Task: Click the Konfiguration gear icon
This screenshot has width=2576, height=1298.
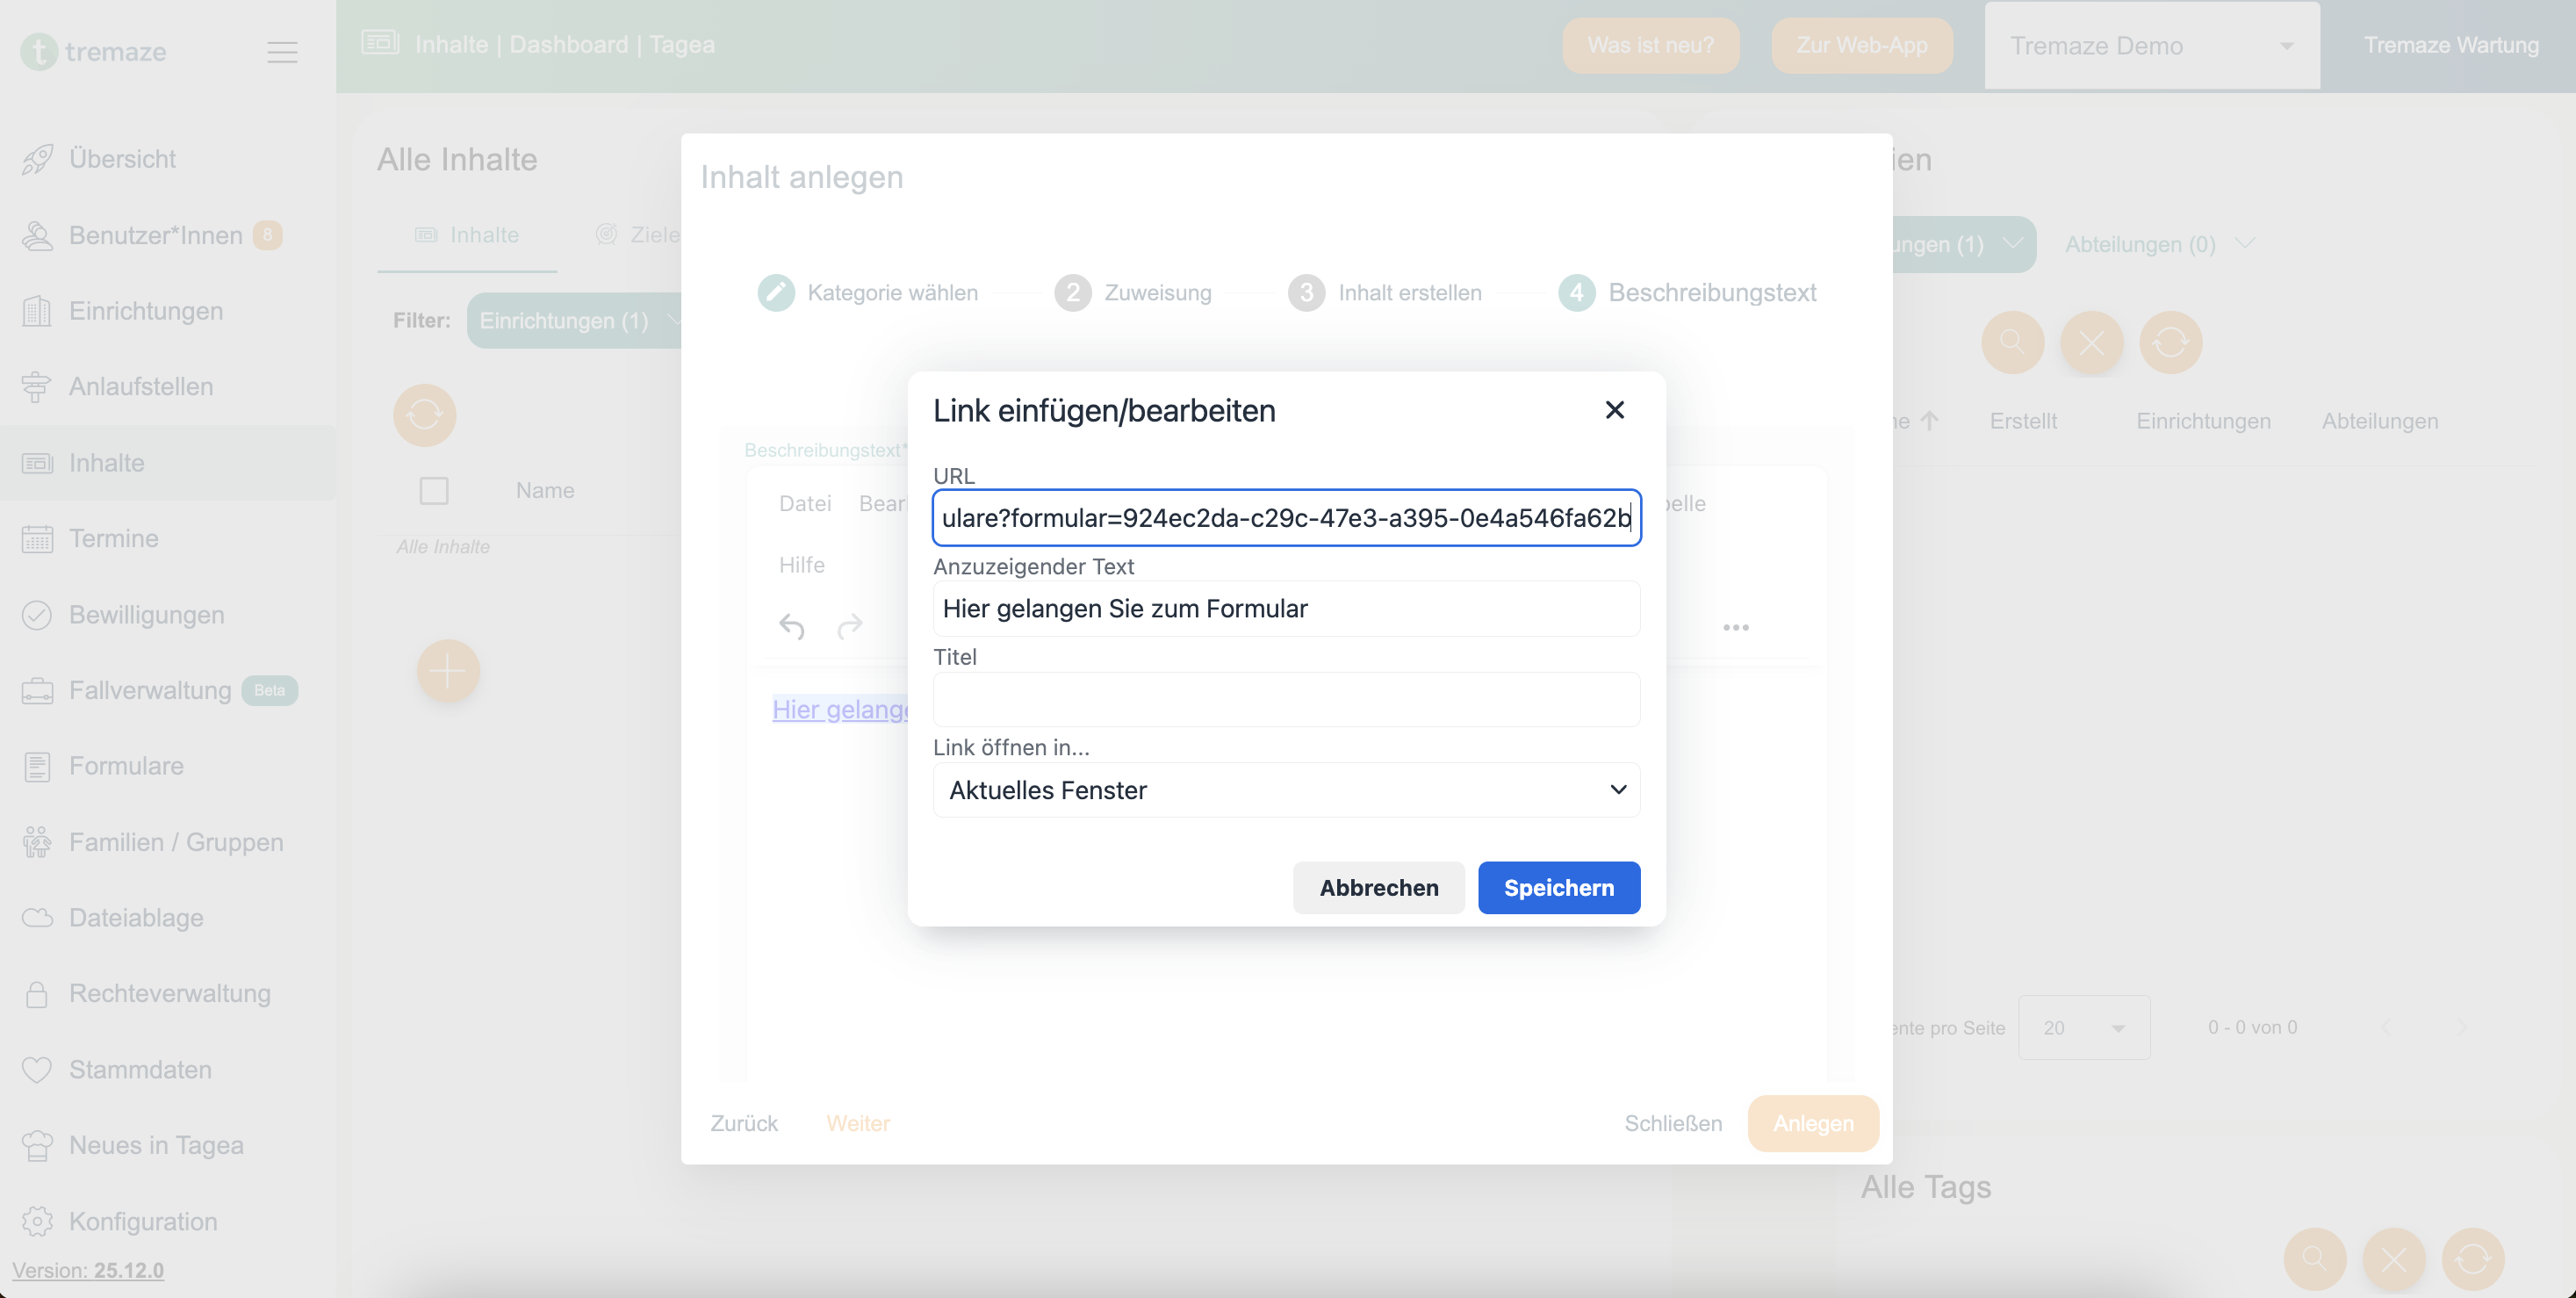Action: click(37, 1221)
